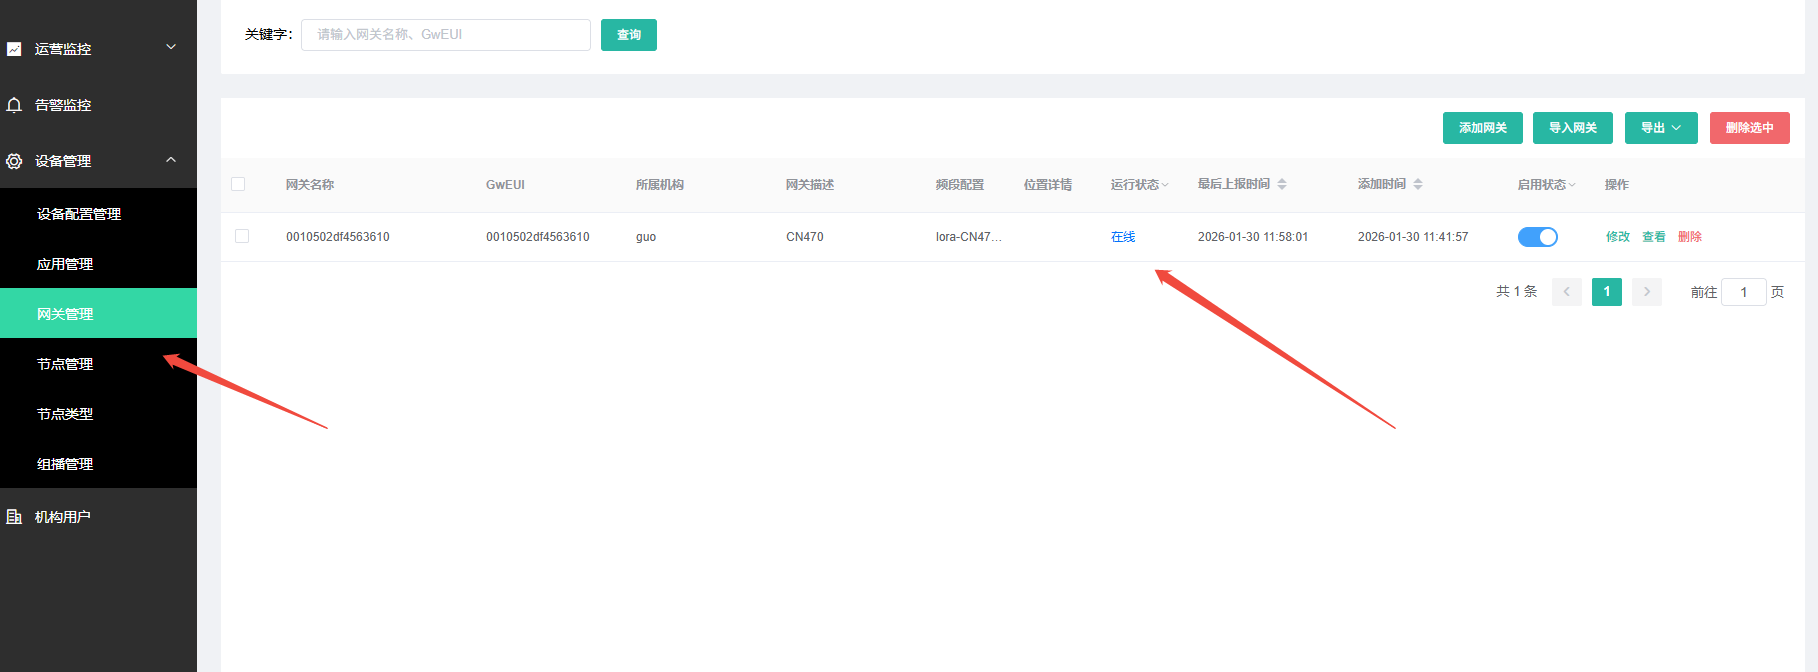Open the 导出 export dropdown

1660,128
